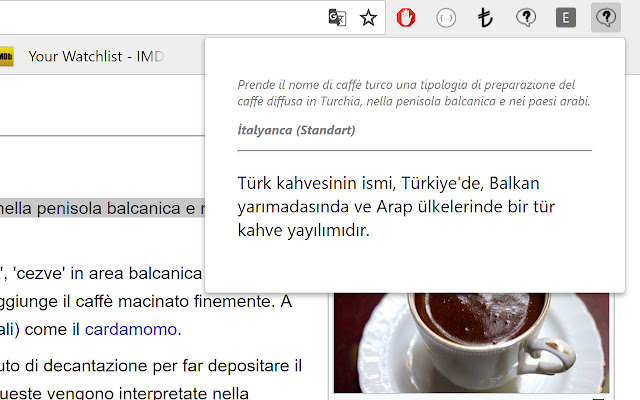Click the yellow IMDb favicon

click(6, 56)
